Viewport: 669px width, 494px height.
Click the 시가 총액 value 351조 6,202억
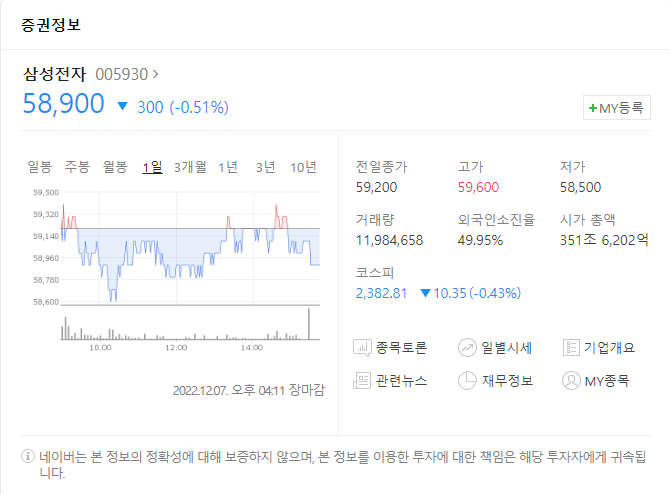[x=604, y=240]
